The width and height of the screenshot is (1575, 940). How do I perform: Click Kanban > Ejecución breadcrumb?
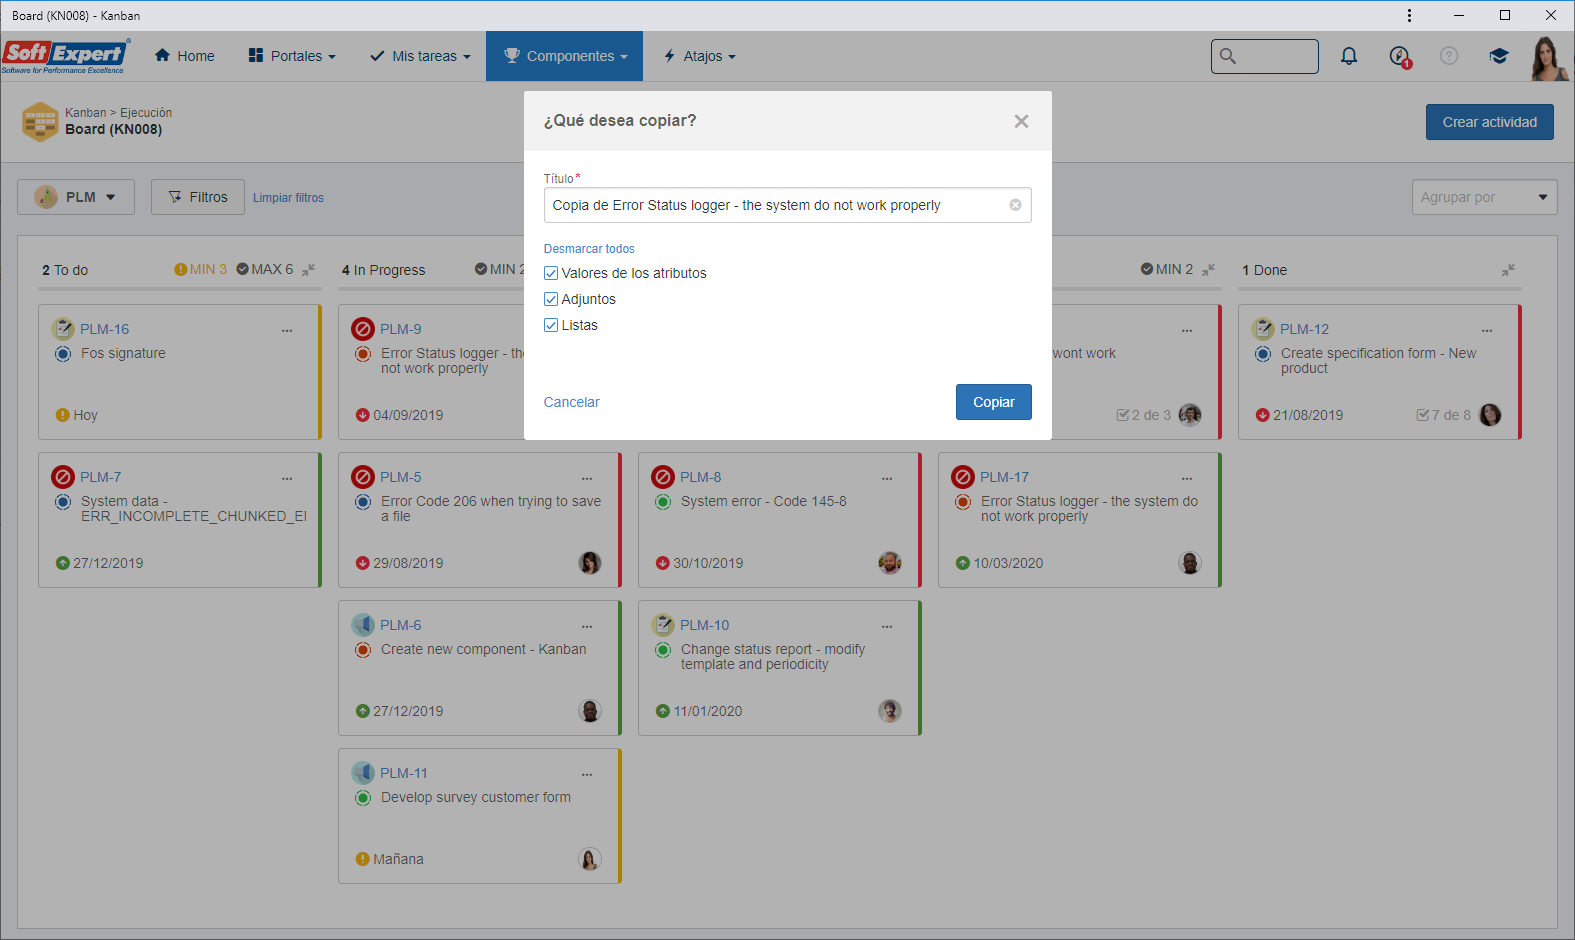tap(118, 113)
